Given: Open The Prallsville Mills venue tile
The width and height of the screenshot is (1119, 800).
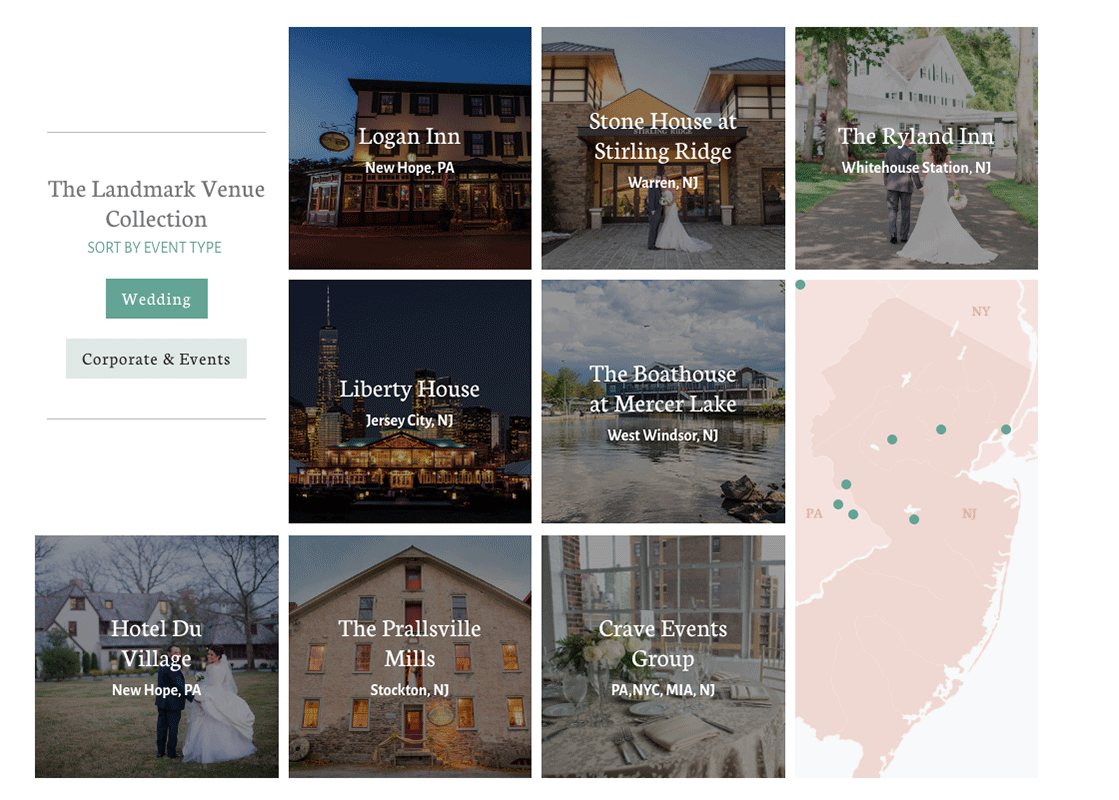Looking at the screenshot, I should [x=410, y=657].
